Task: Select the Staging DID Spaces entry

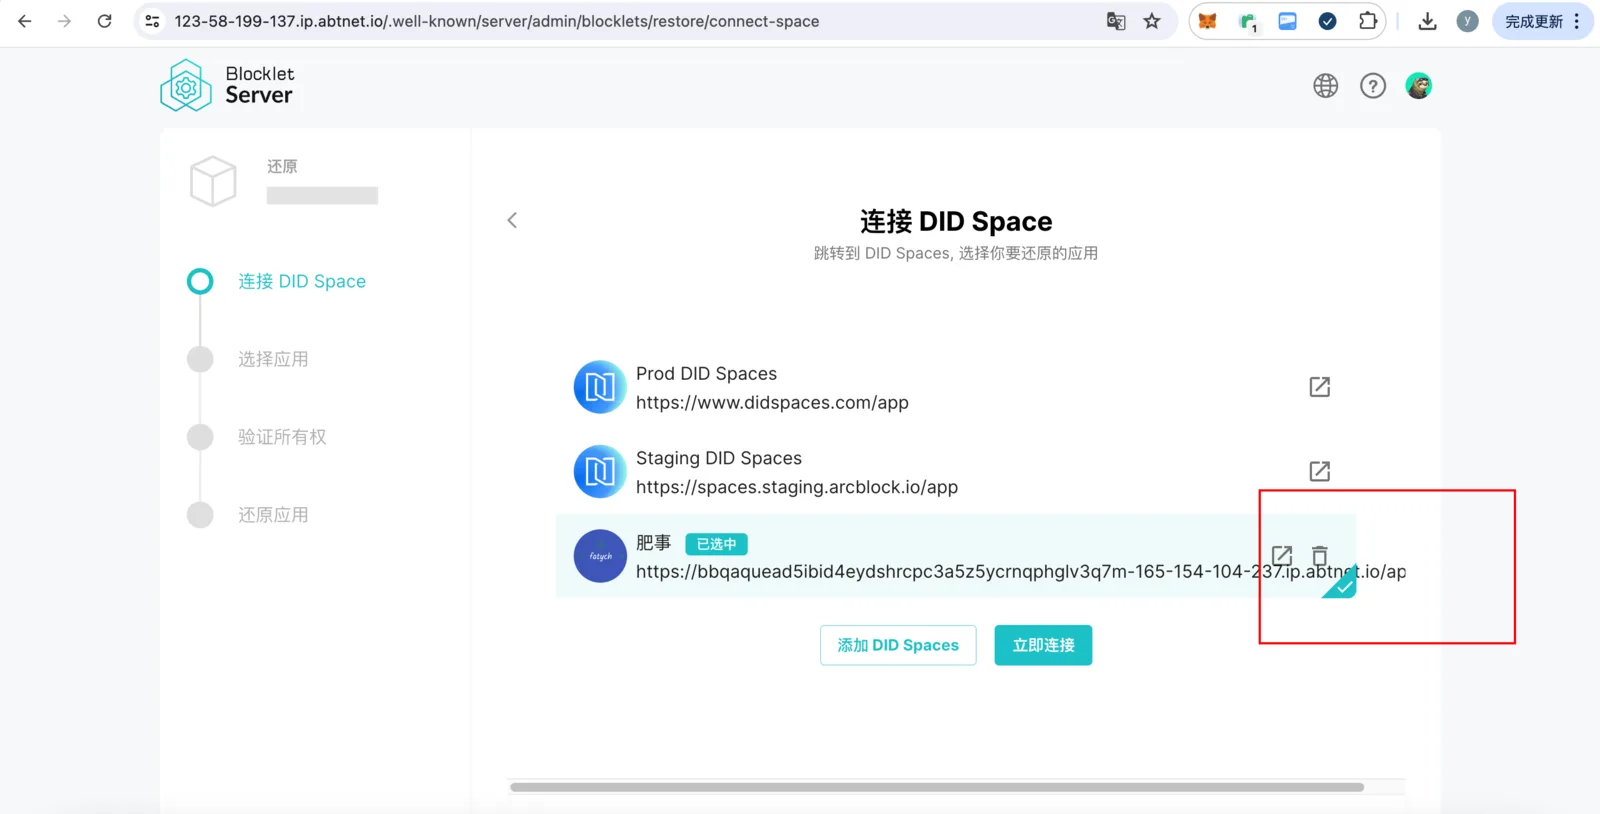Action: (x=955, y=471)
